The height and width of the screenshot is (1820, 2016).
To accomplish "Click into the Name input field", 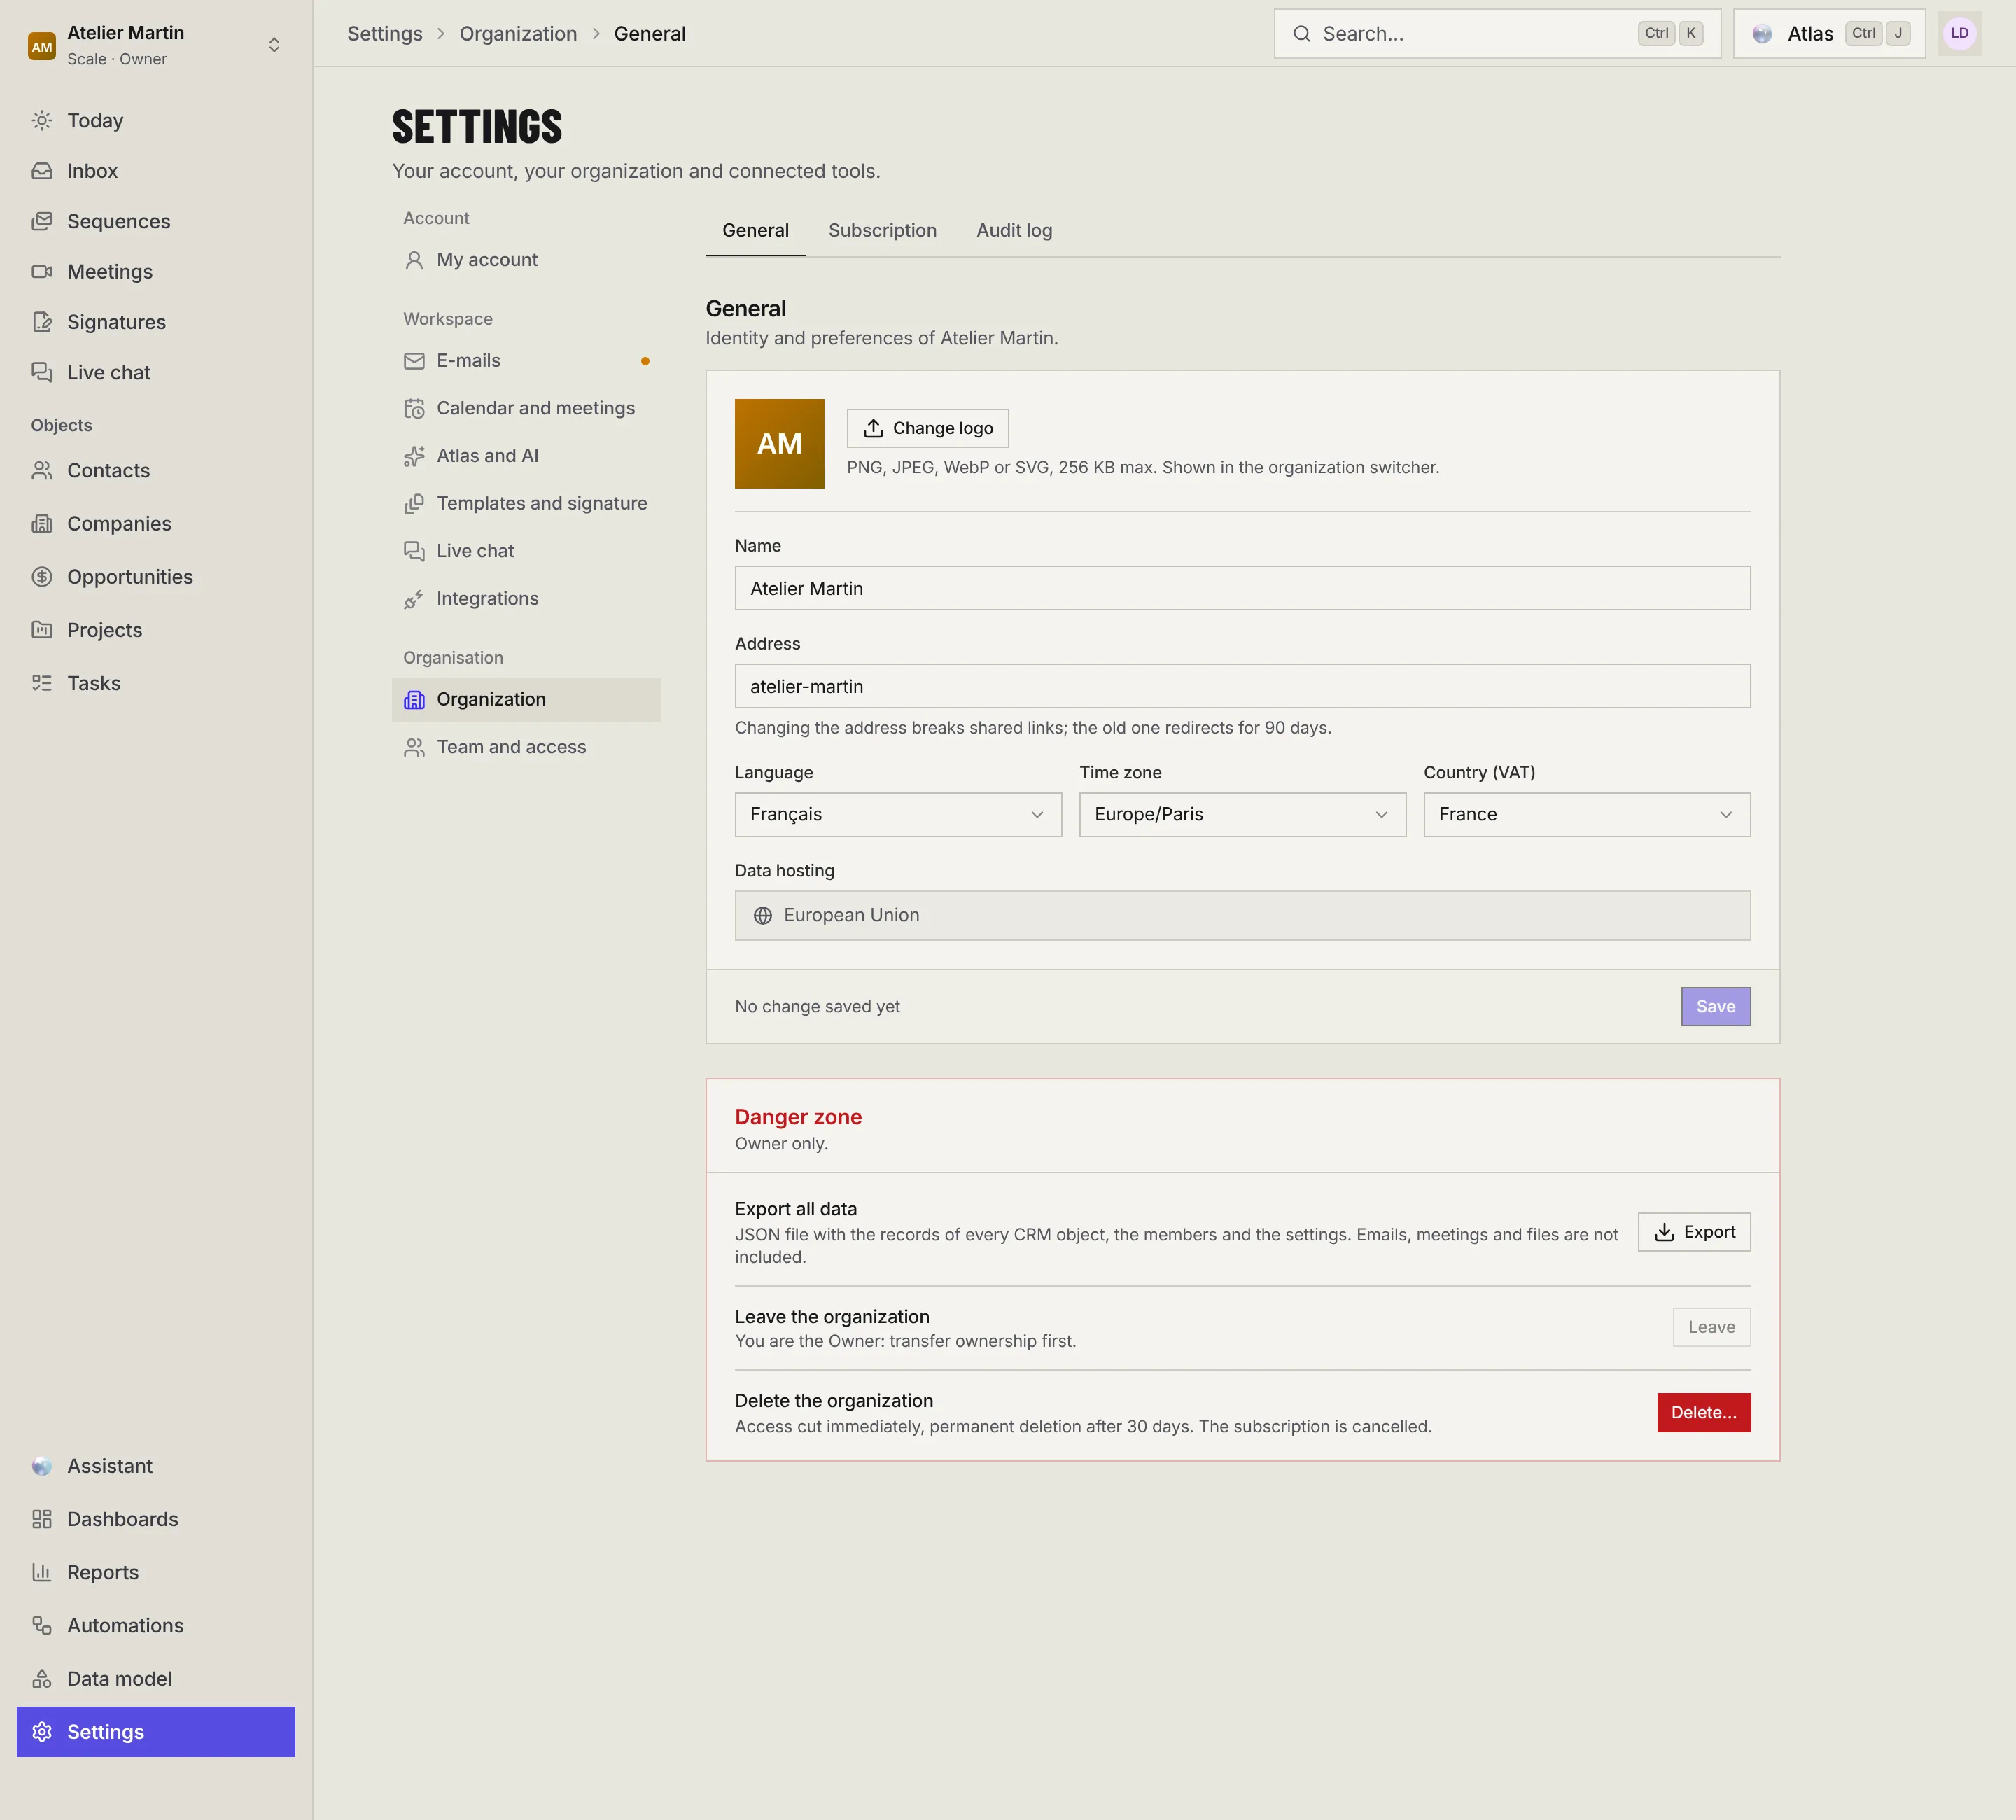I will click(1242, 588).
